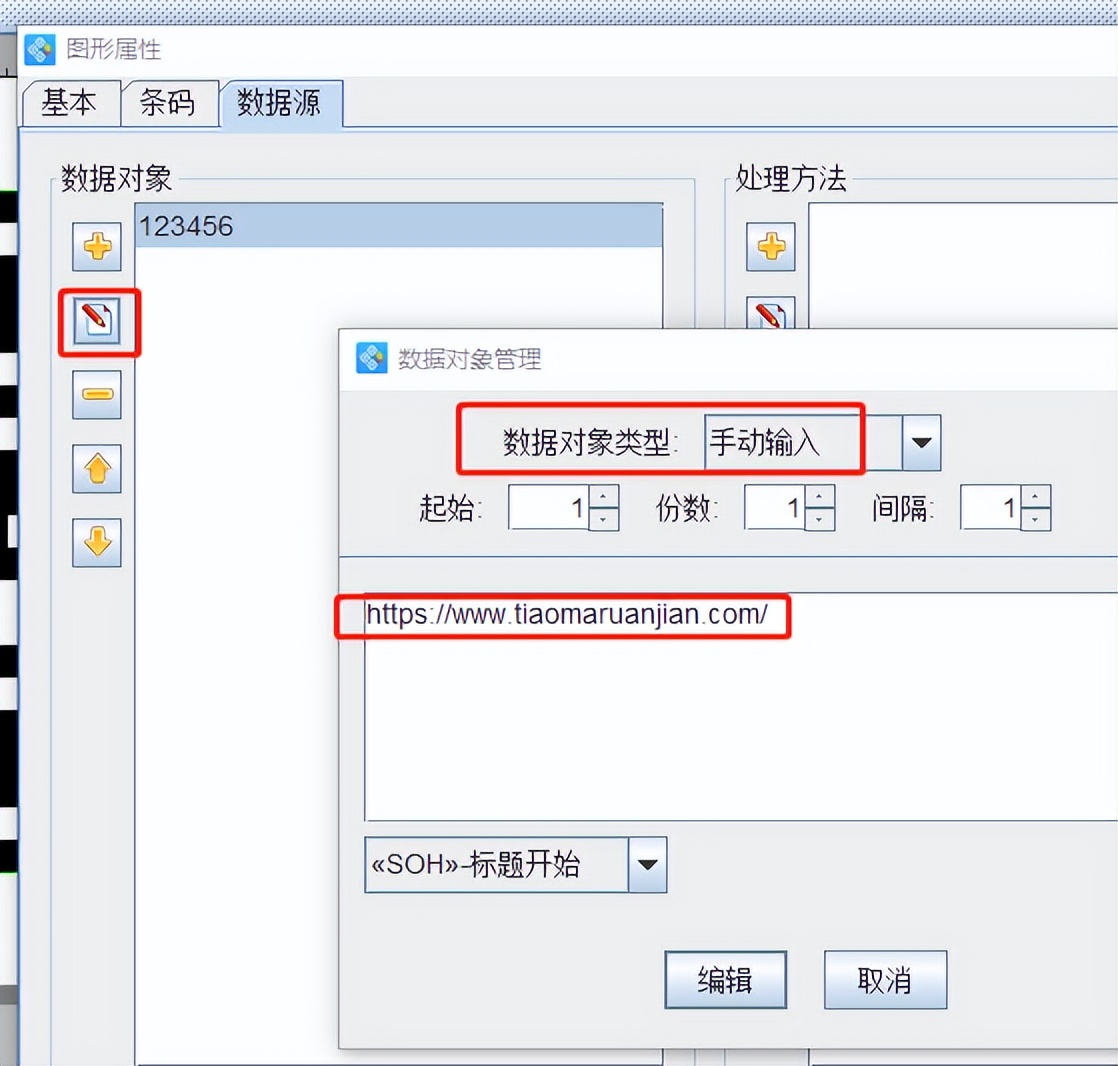The width and height of the screenshot is (1118, 1066).
Task: Click the edit data object pencil icon
Action: (97, 320)
